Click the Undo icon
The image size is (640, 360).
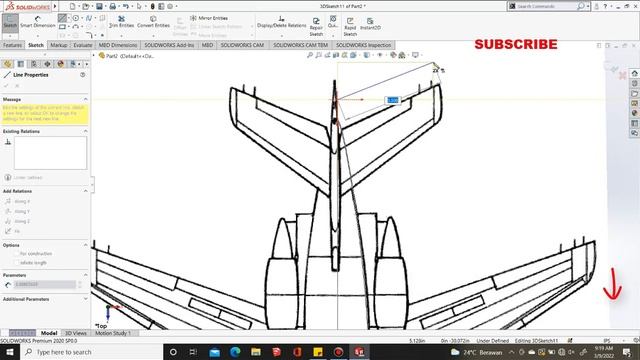[126, 6]
